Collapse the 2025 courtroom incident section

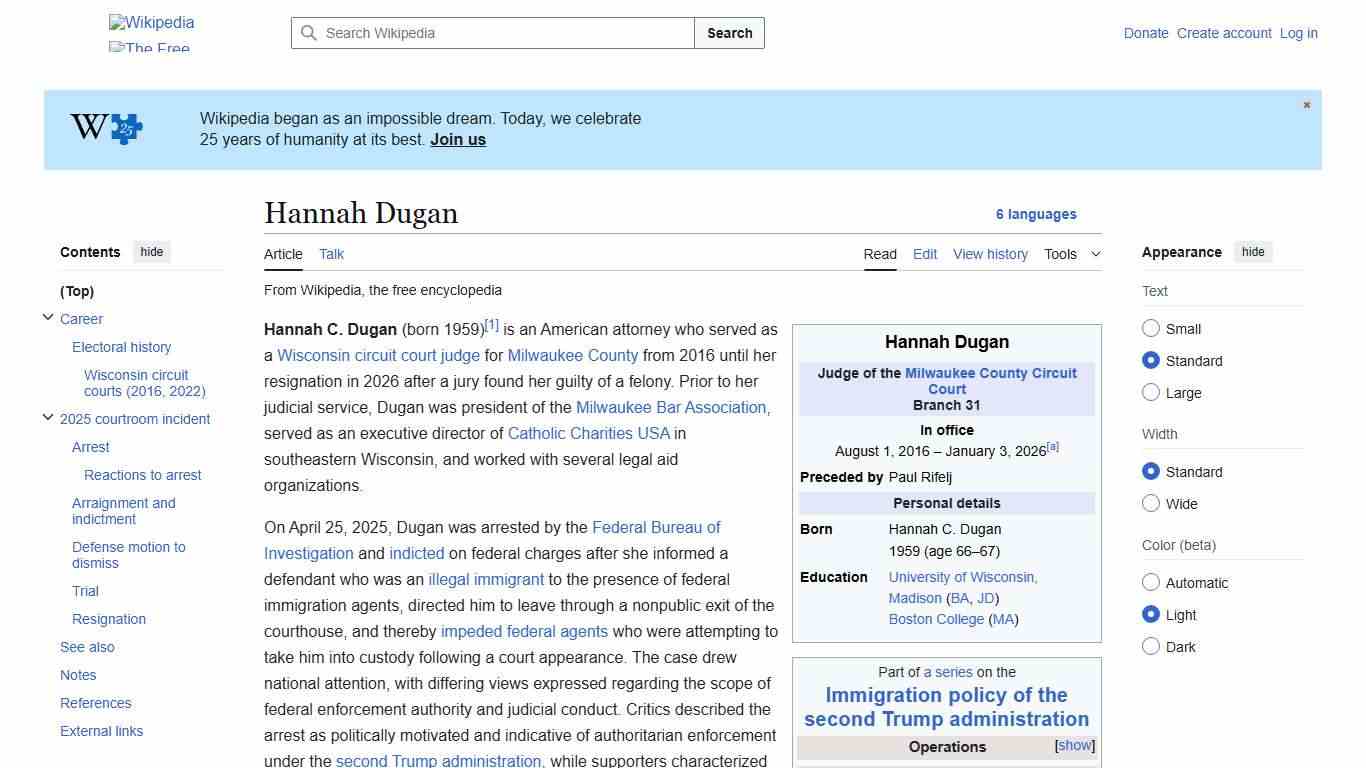tap(48, 417)
